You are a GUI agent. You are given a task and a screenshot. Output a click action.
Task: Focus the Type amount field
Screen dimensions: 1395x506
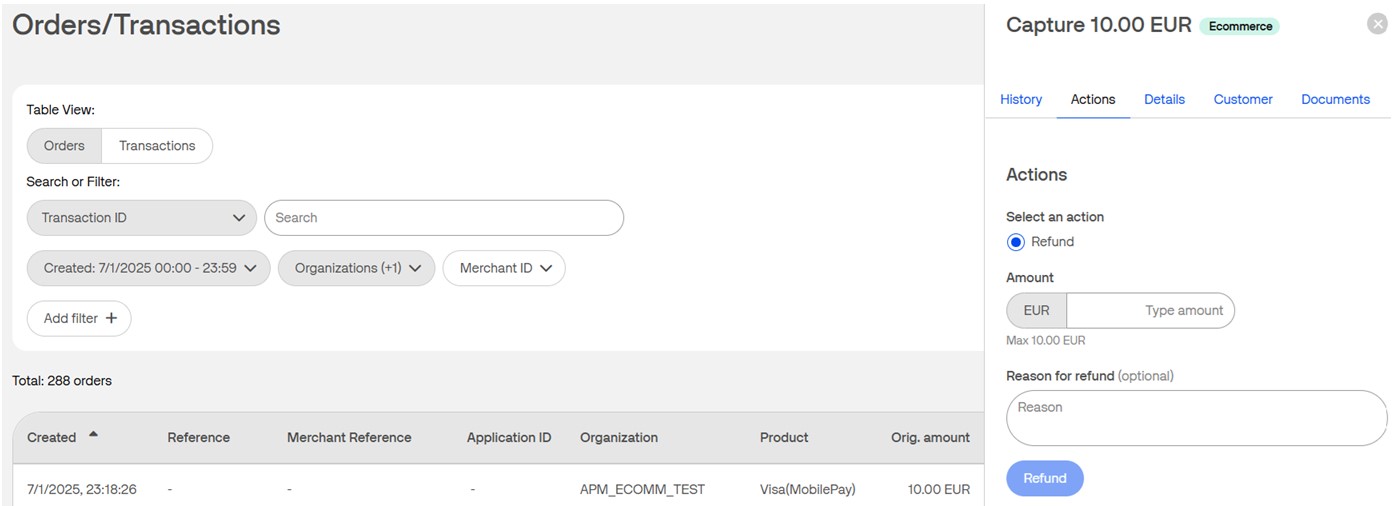point(1150,311)
